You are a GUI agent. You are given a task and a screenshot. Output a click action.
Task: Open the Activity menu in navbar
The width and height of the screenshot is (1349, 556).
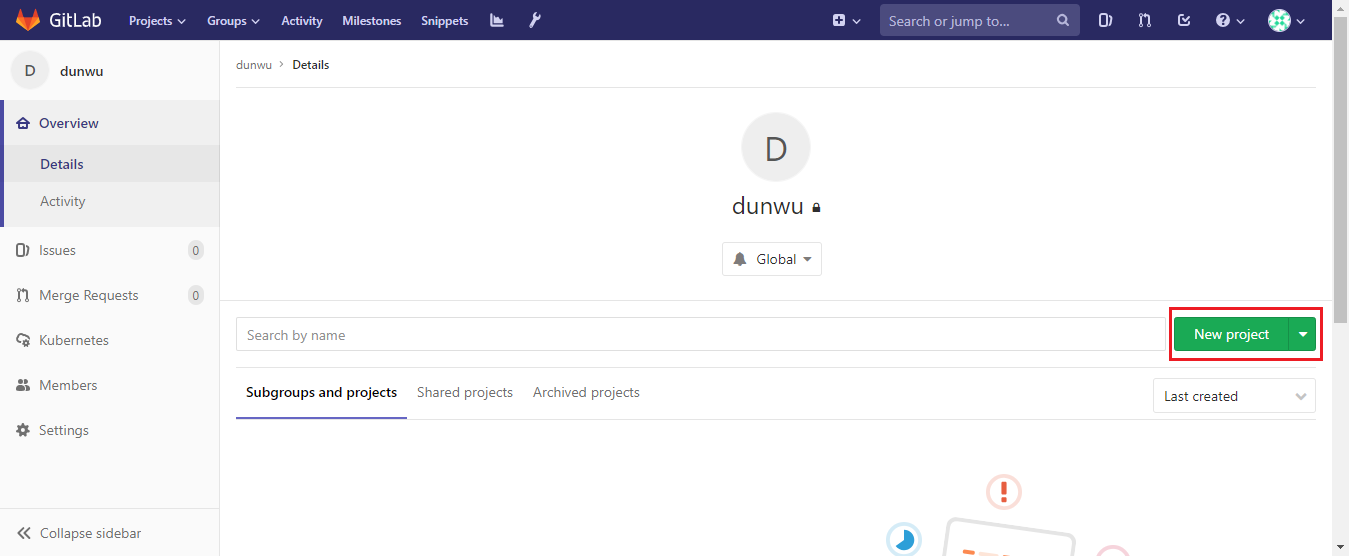(302, 20)
